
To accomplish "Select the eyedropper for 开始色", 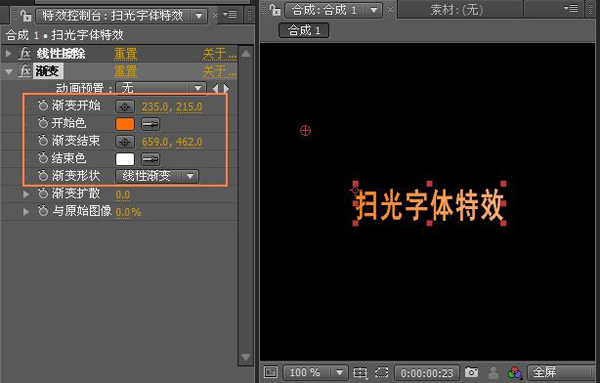I will (x=150, y=124).
